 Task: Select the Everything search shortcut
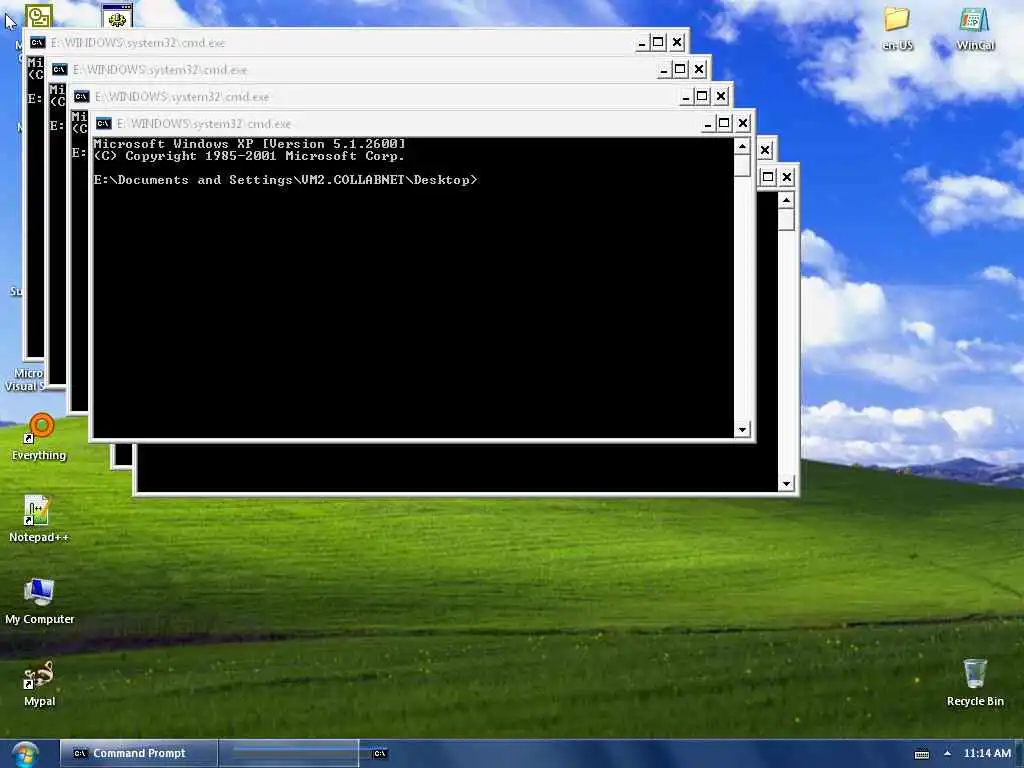pyautogui.click(x=39, y=437)
